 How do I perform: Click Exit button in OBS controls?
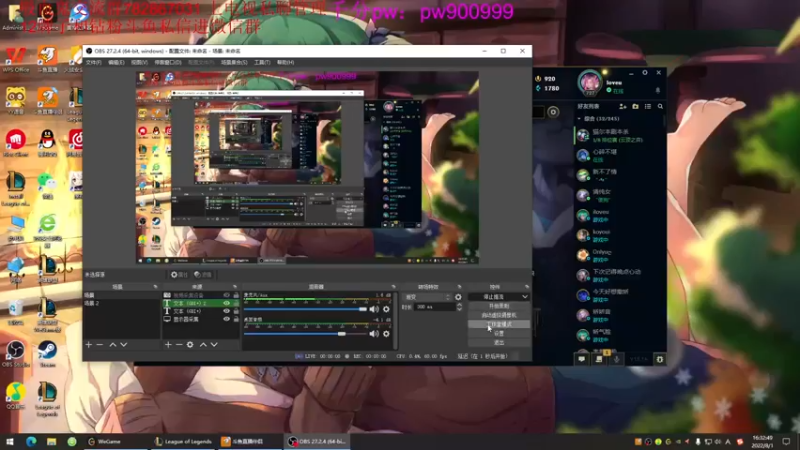[499, 343]
